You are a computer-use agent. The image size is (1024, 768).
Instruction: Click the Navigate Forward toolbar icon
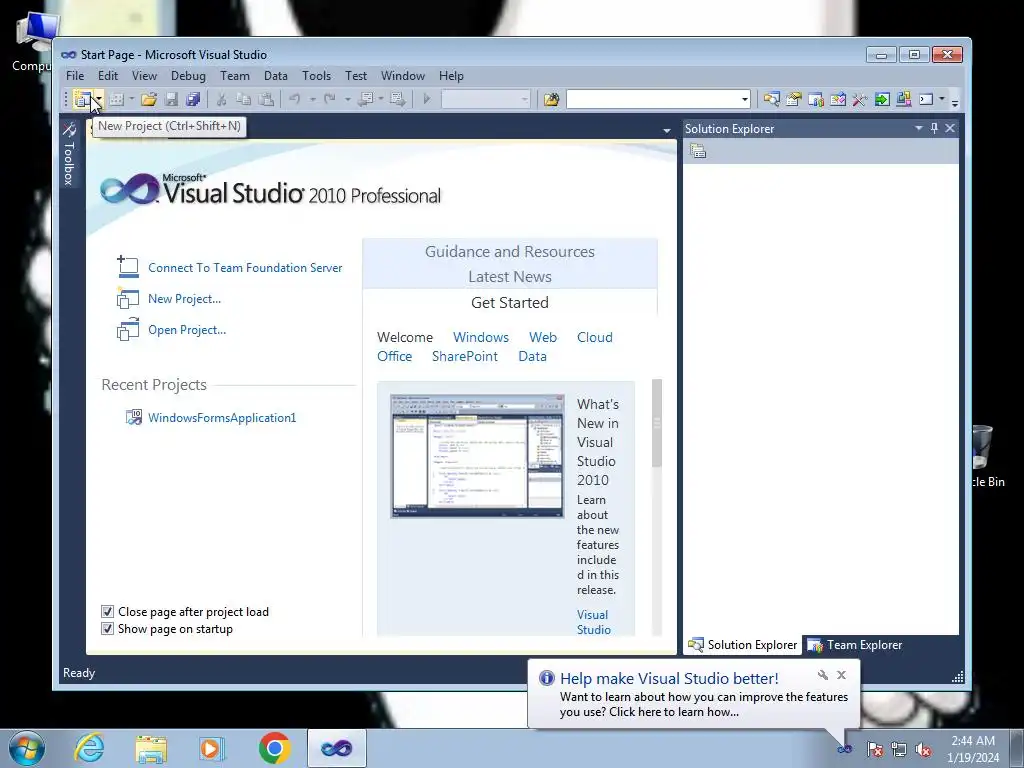point(397,99)
